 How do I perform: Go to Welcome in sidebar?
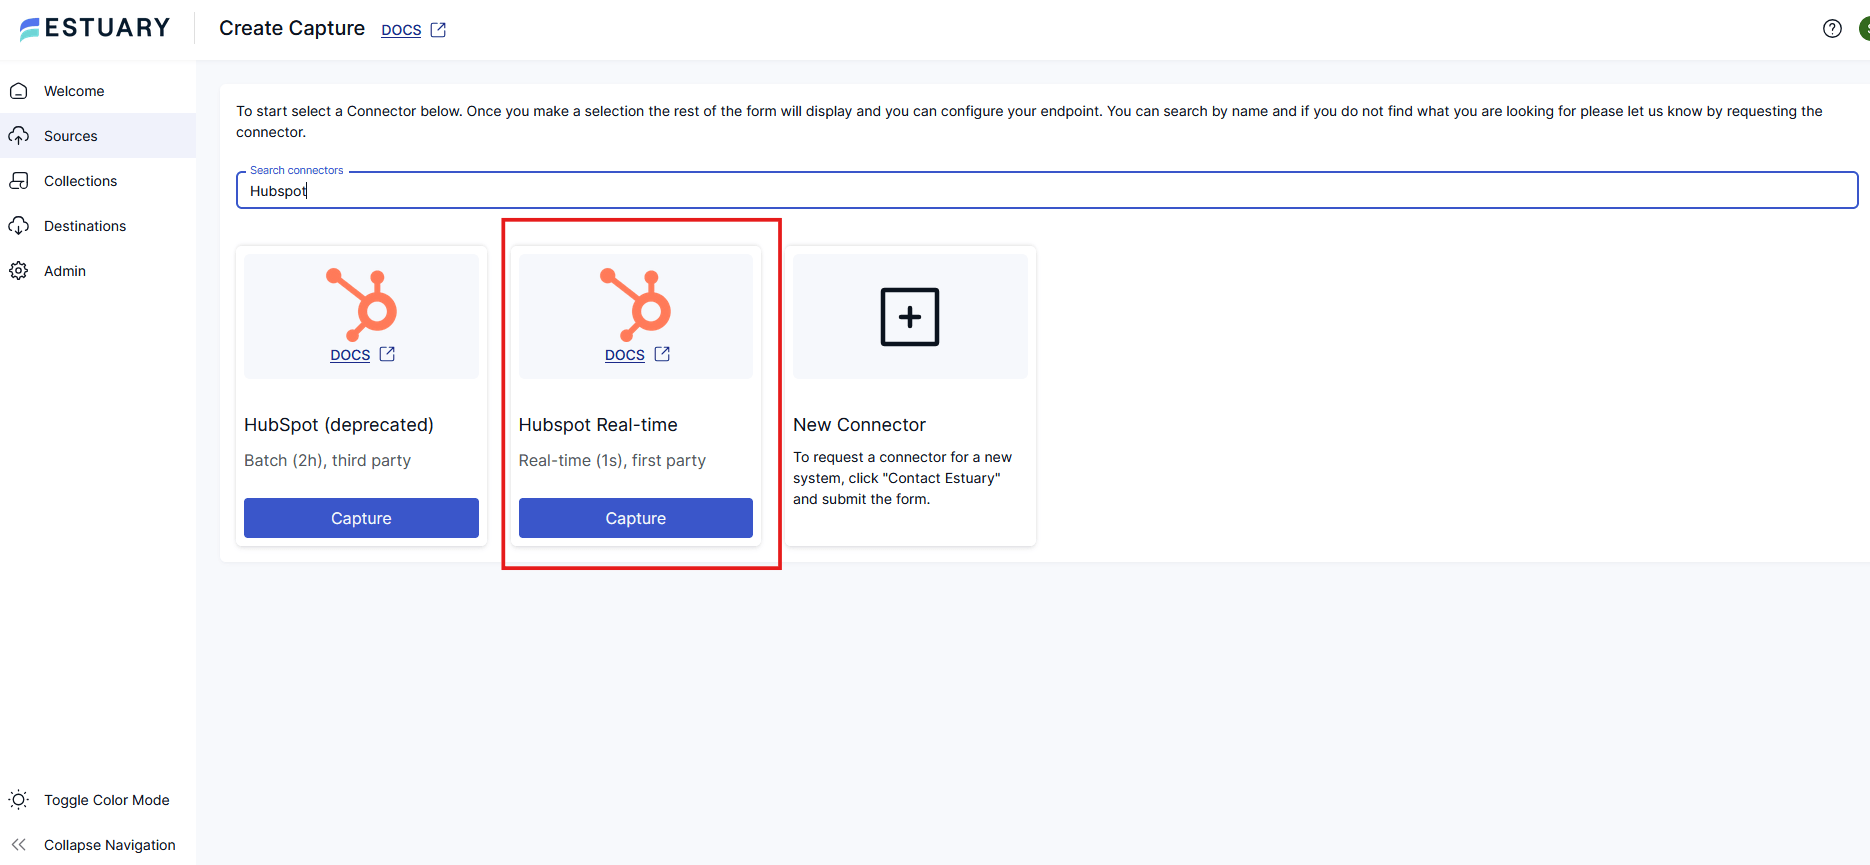[98, 91]
